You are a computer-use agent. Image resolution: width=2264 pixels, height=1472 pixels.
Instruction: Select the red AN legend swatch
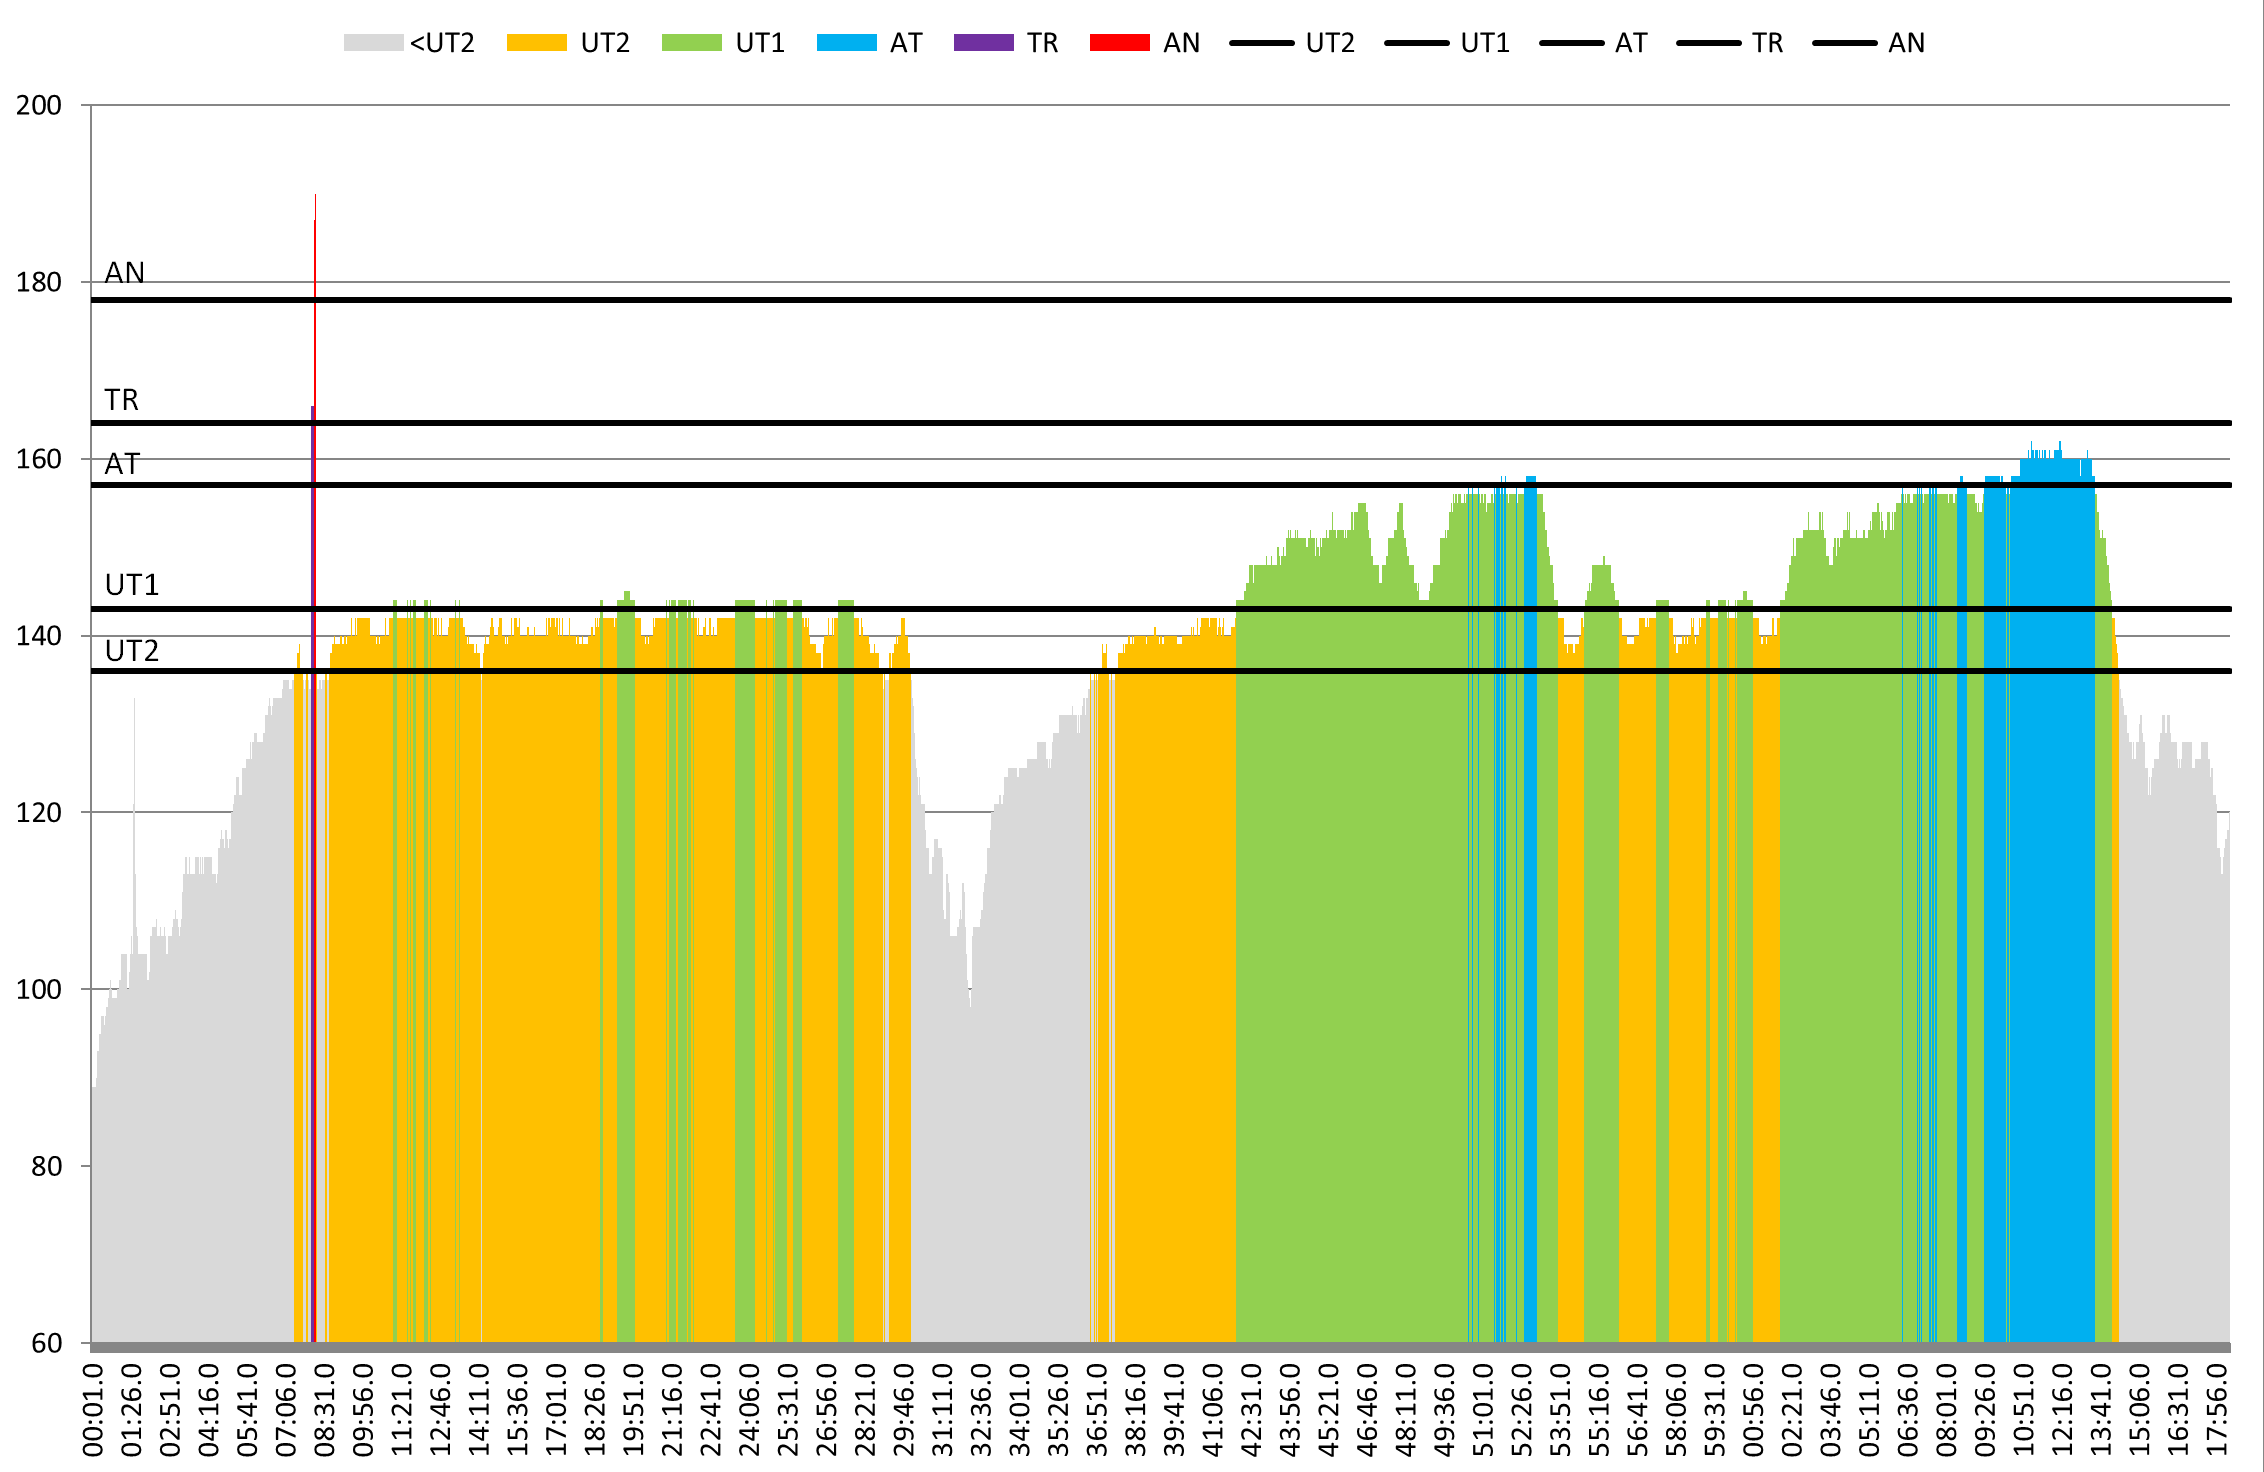pyautogui.click(x=1119, y=43)
